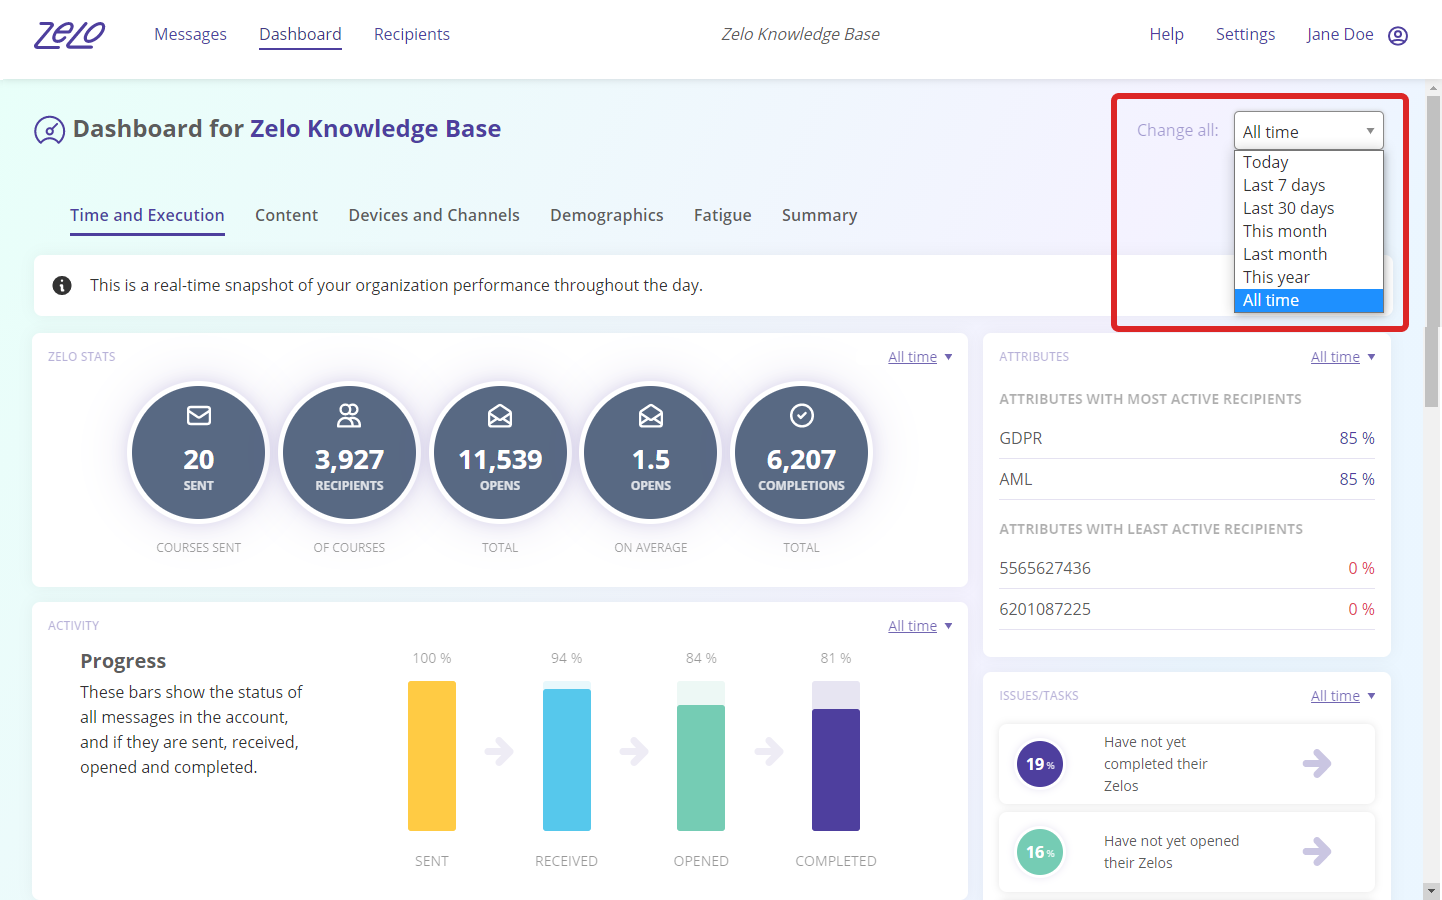Screen dimensions: 1442x900
Task: Click the yellow Sent progress bar
Action: coord(432,756)
